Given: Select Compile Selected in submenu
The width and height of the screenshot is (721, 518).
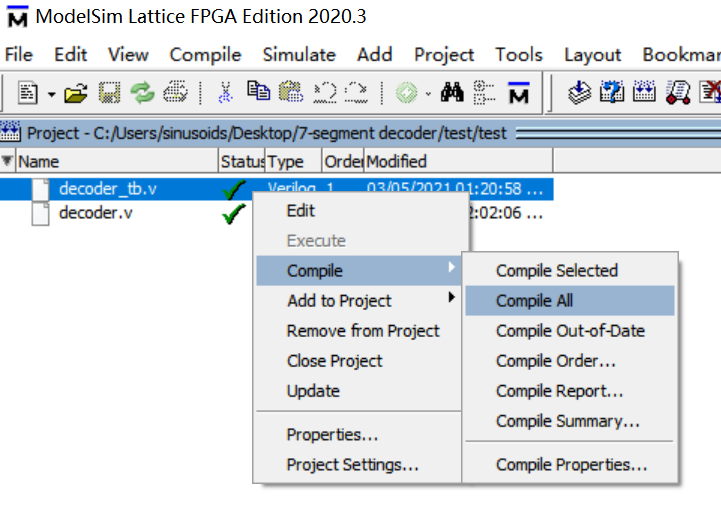Looking at the screenshot, I should tap(570, 271).
